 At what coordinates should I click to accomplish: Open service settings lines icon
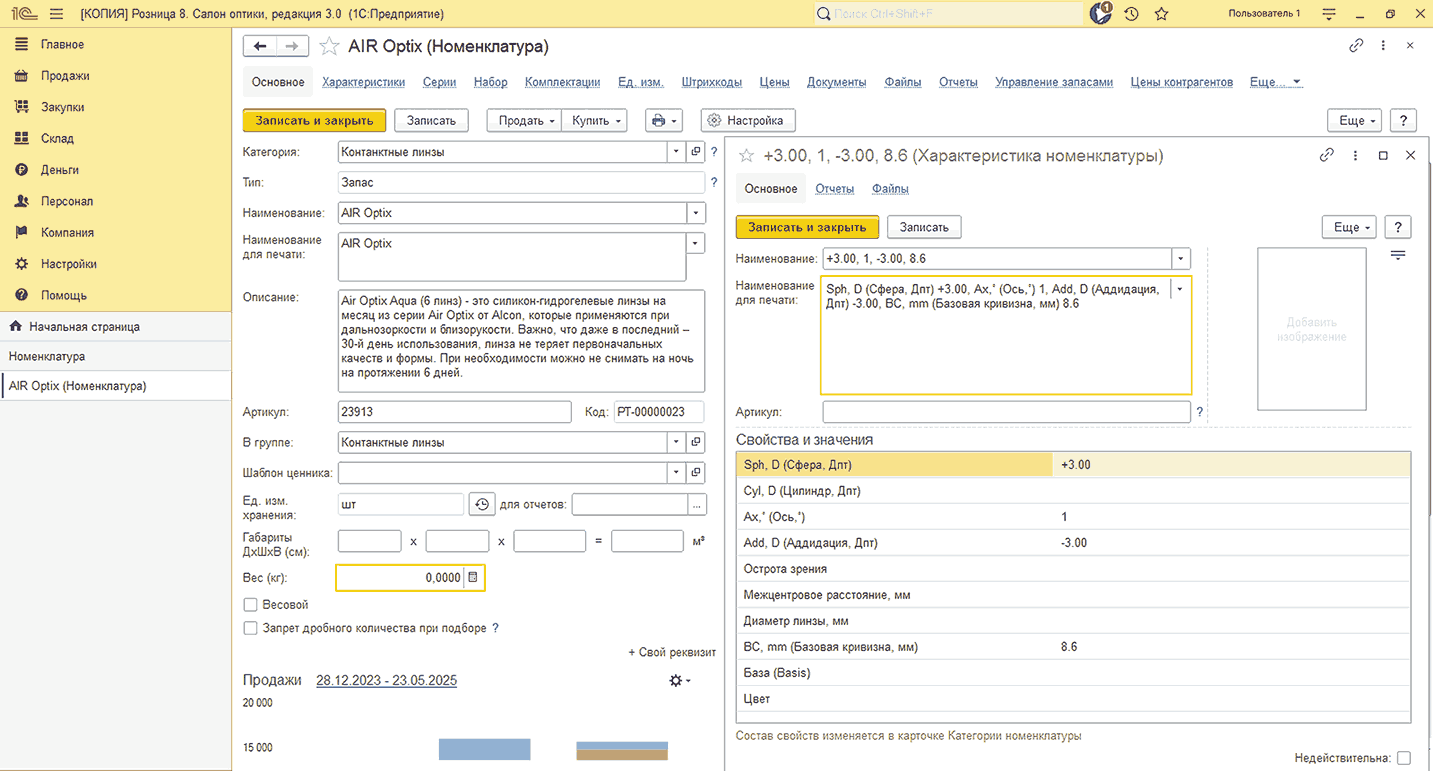tap(1329, 14)
